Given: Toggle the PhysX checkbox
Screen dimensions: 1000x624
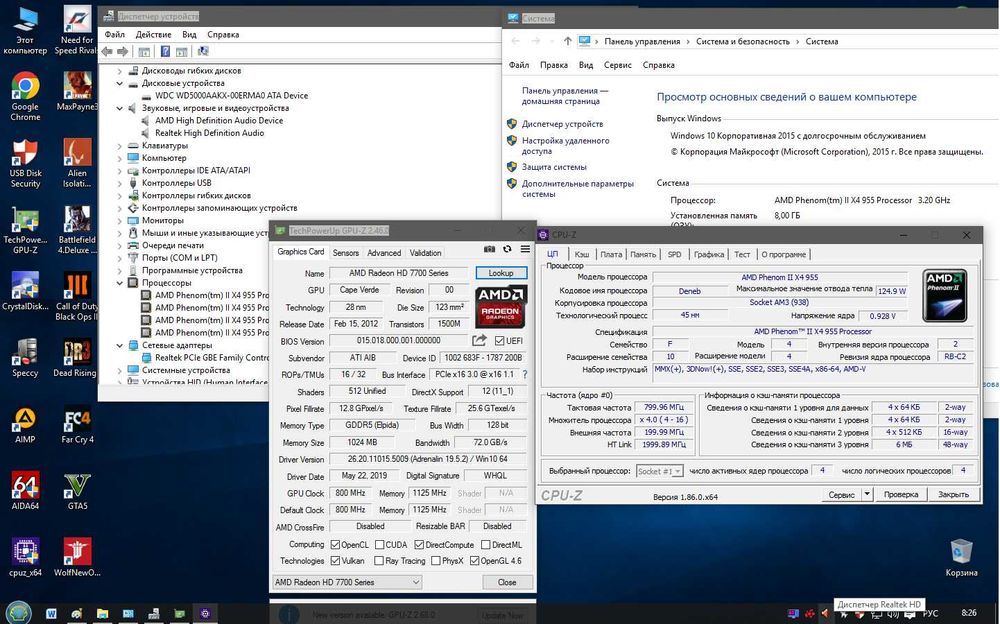Looking at the screenshot, I should pyautogui.click(x=436, y=561).
